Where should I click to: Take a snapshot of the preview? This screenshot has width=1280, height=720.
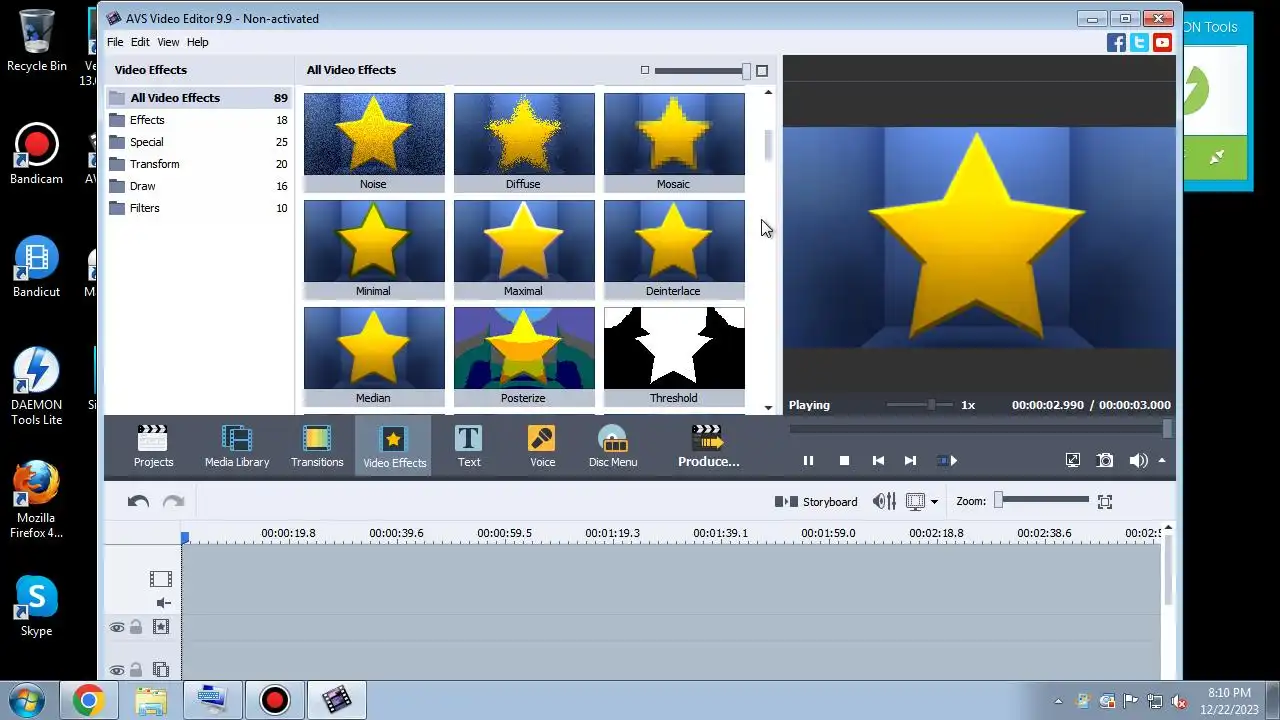(1105, 461)
